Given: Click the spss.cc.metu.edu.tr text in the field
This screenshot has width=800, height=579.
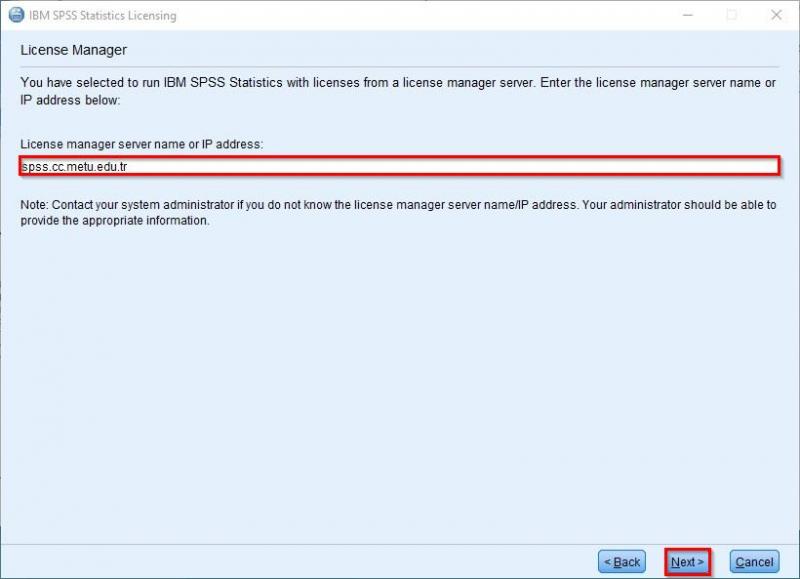Looking at the screenshot, I should (74, 167).
